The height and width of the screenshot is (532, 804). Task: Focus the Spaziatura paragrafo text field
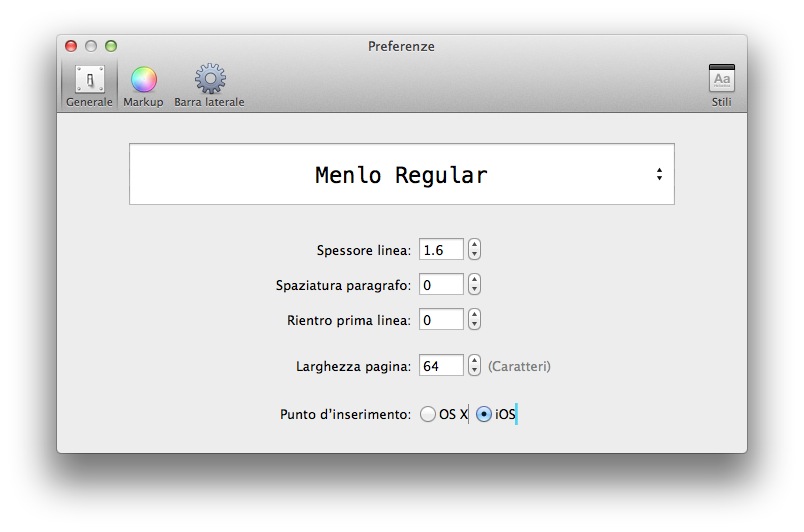pos(441,285)
